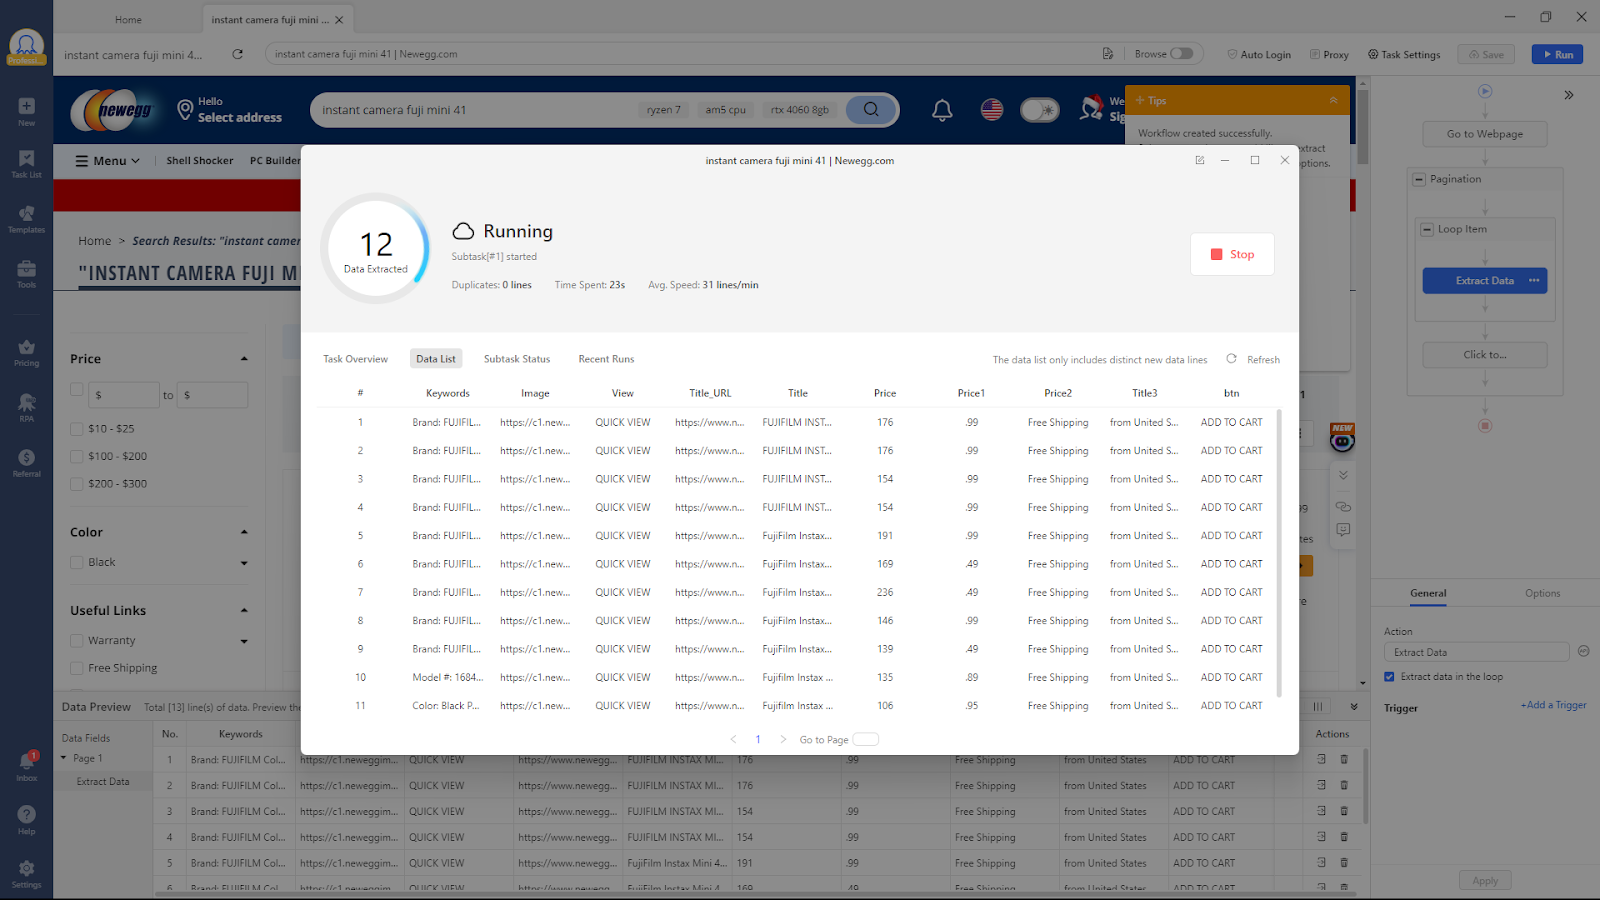Screen dimensions: 1600x900
Task: Check the Free Shipping filter checkbox
Action: (76, 667)
